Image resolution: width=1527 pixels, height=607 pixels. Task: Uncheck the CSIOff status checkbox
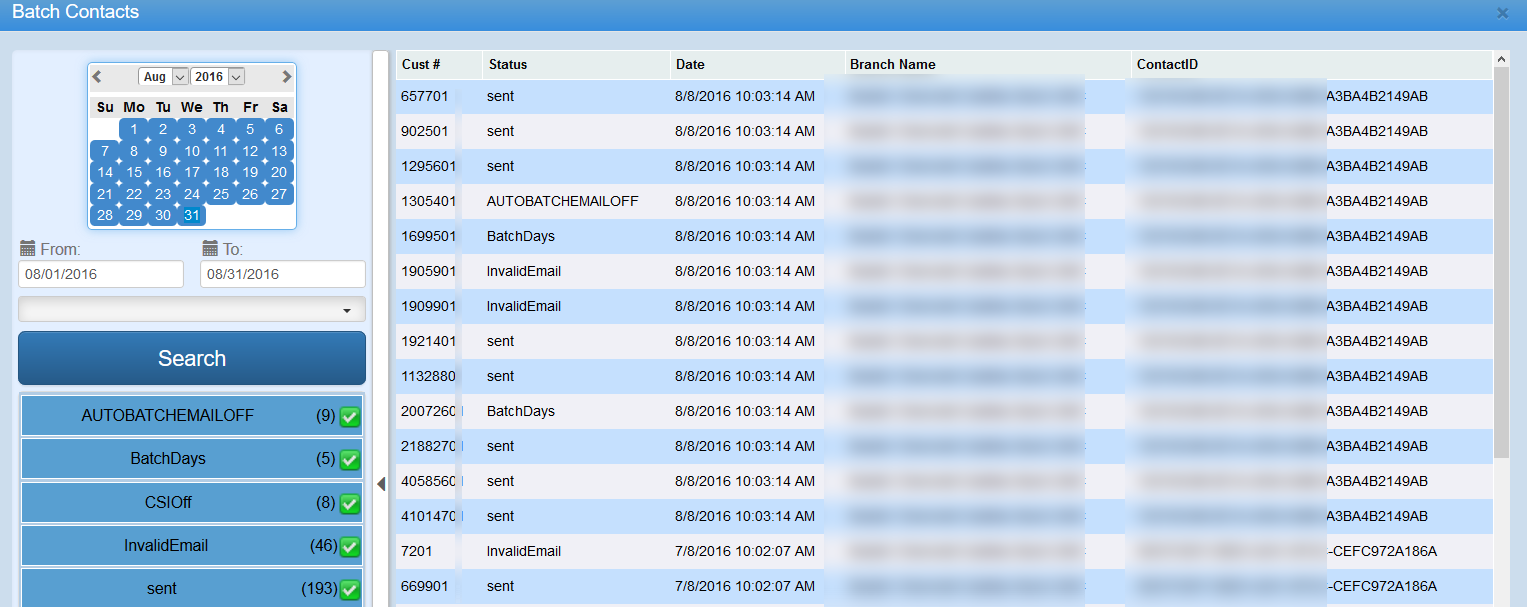350,504
